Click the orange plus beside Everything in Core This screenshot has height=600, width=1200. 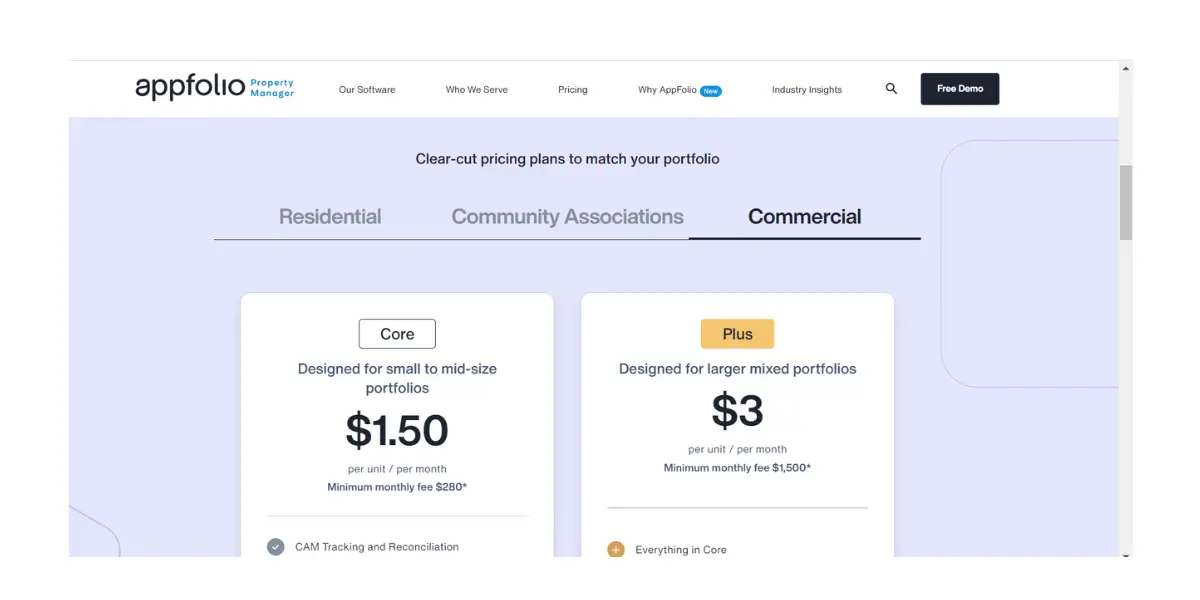[x=616, y=549]
